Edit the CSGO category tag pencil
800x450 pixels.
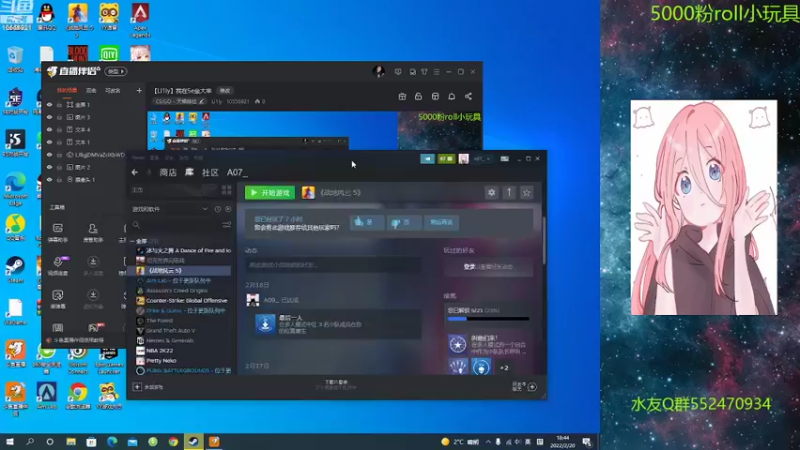click(x=202, y=102)
